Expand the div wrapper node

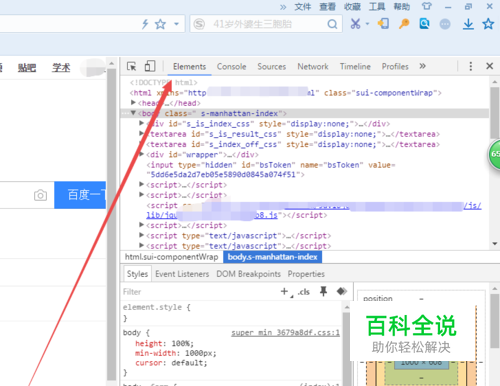(x=142, y=154)
